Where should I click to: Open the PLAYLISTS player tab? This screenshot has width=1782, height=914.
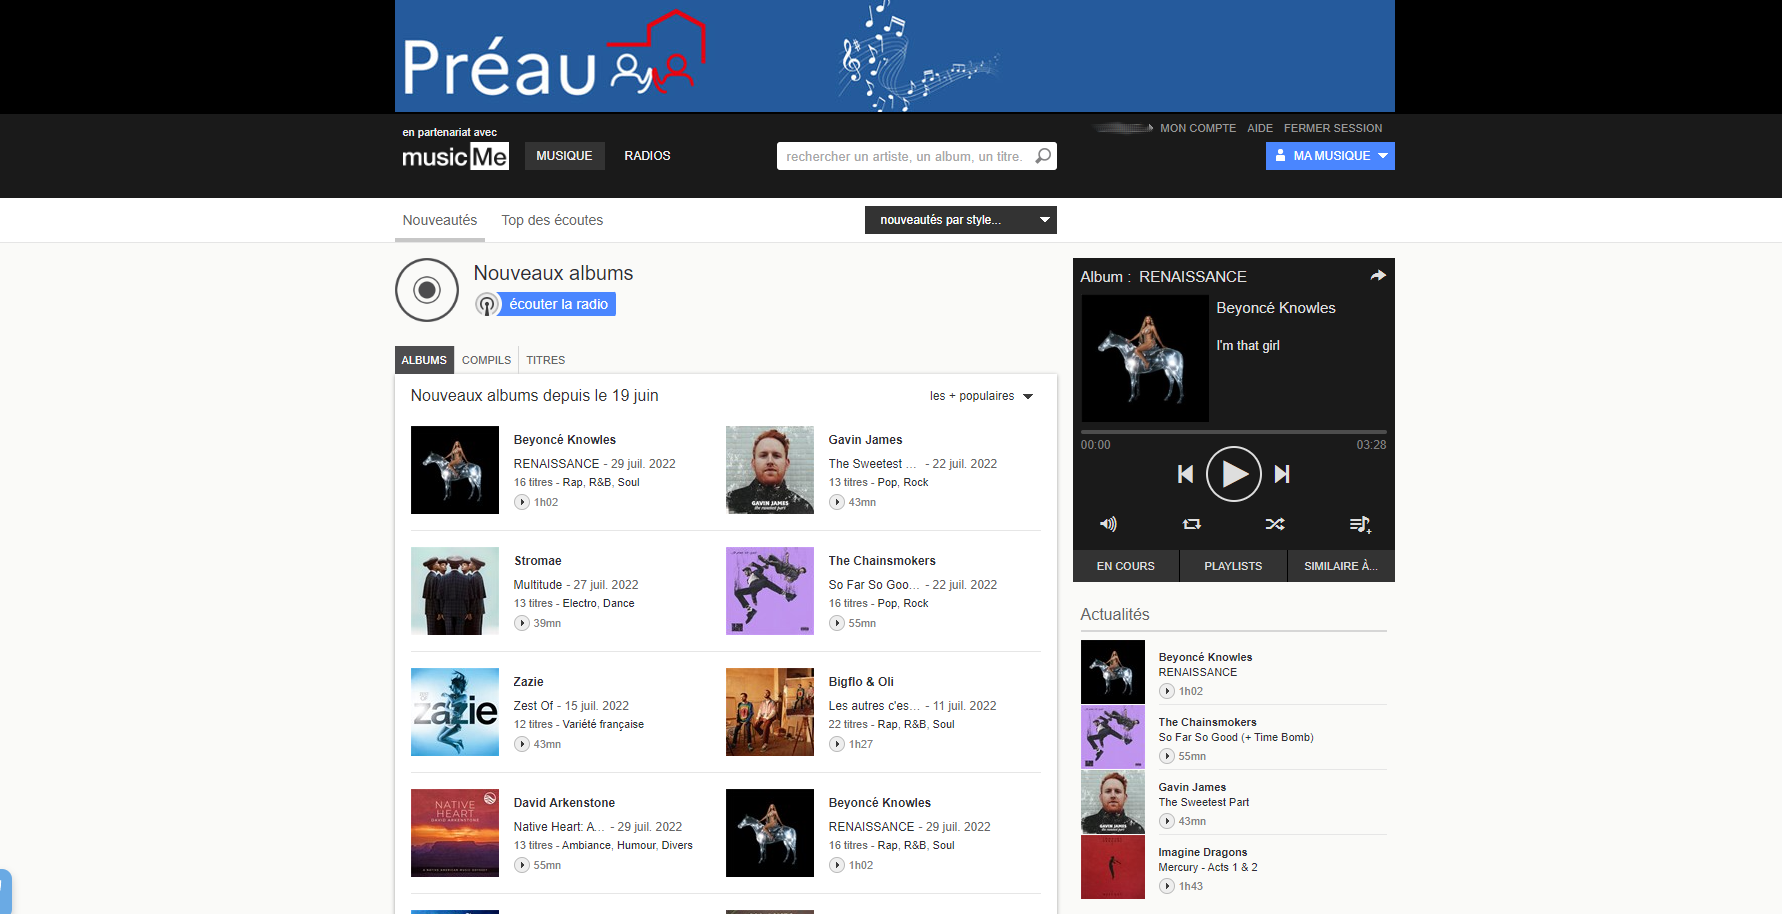point(1233,566)
